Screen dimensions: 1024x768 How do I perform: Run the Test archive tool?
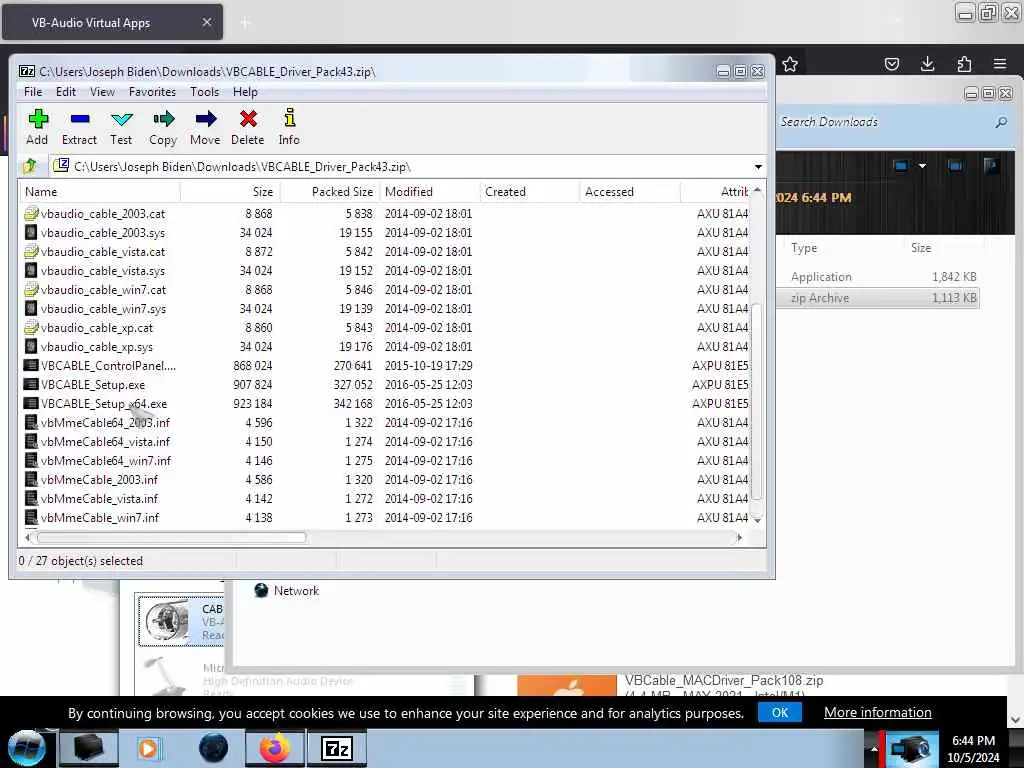121,127
